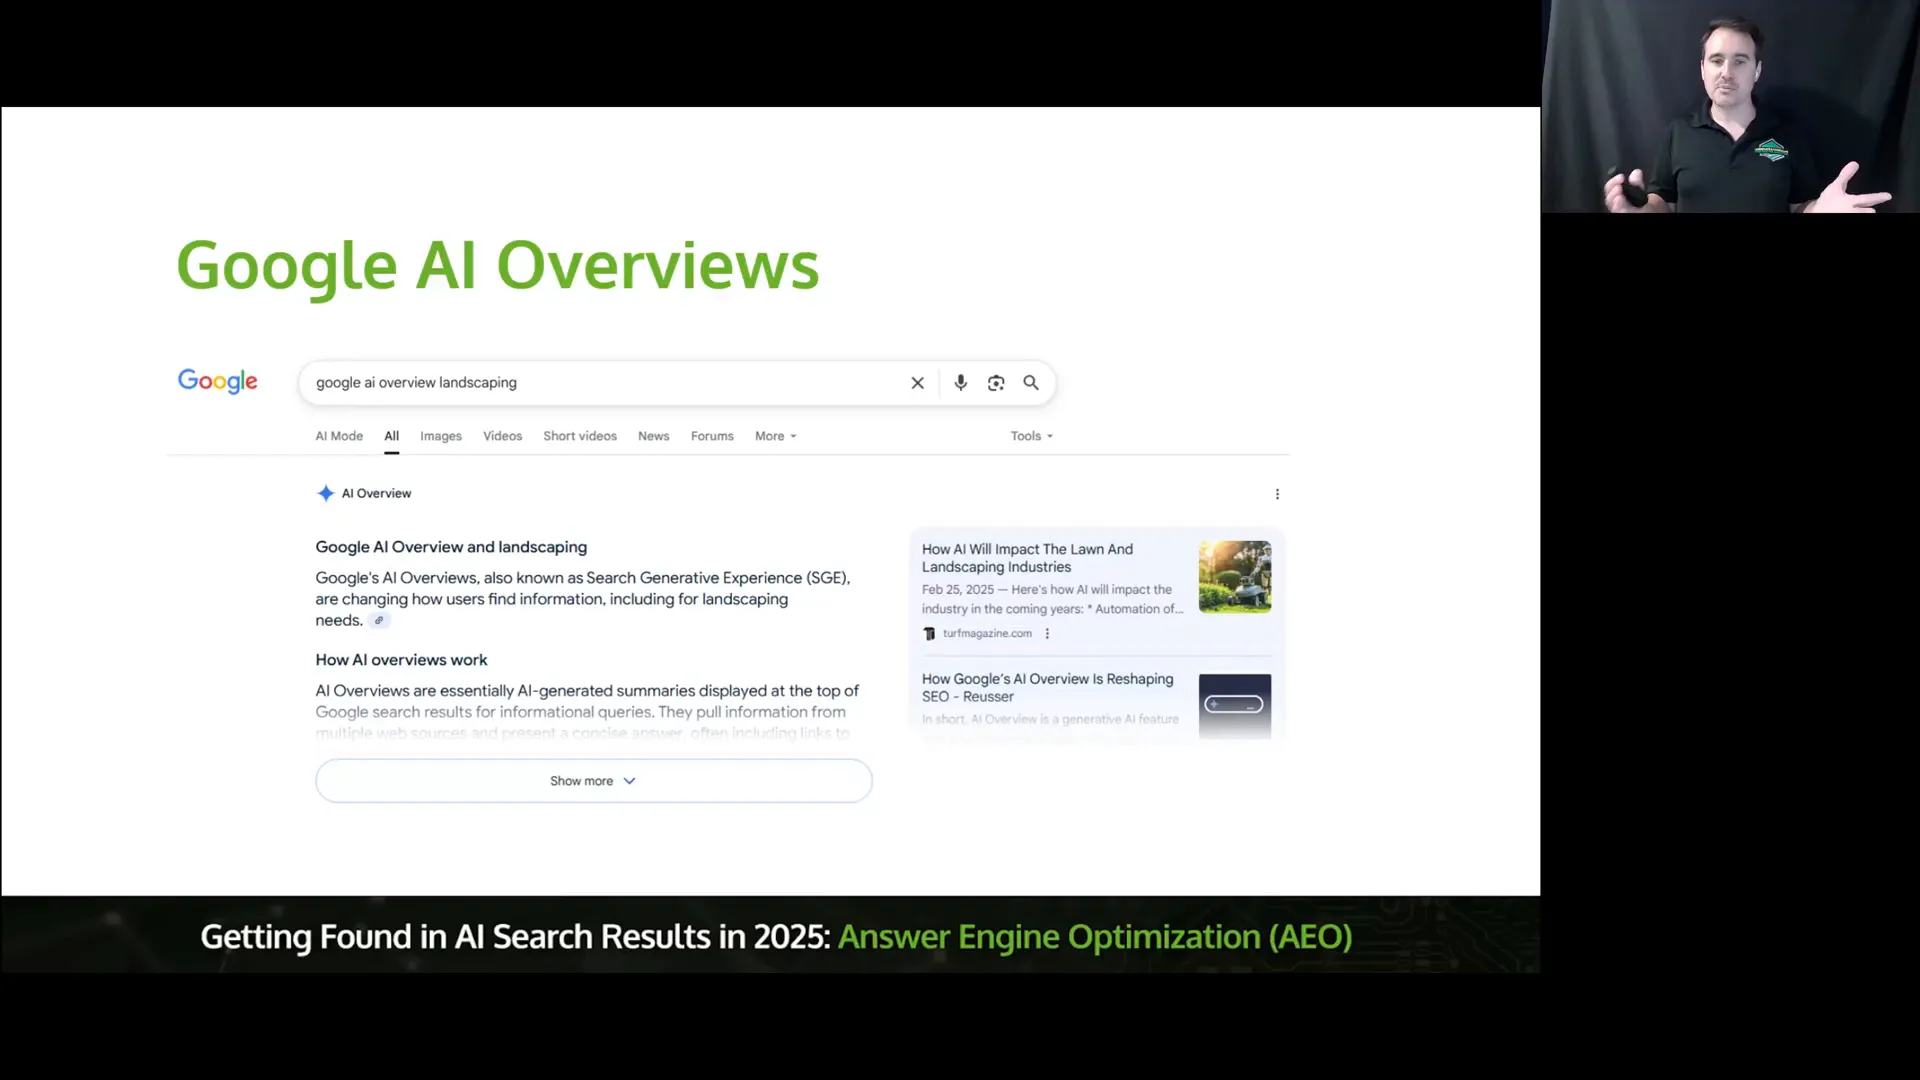Start voice search with the microphone icon
1920x1080 pixels.
click(x=960, y=383)
